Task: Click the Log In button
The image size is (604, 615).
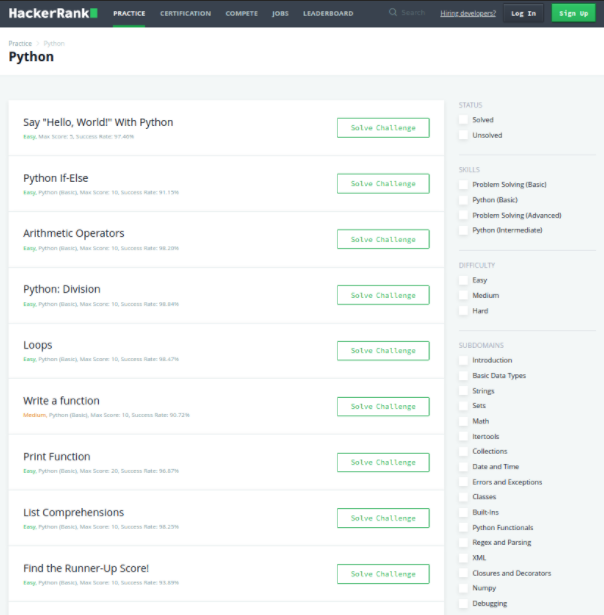Action: [x=523, y=13]
